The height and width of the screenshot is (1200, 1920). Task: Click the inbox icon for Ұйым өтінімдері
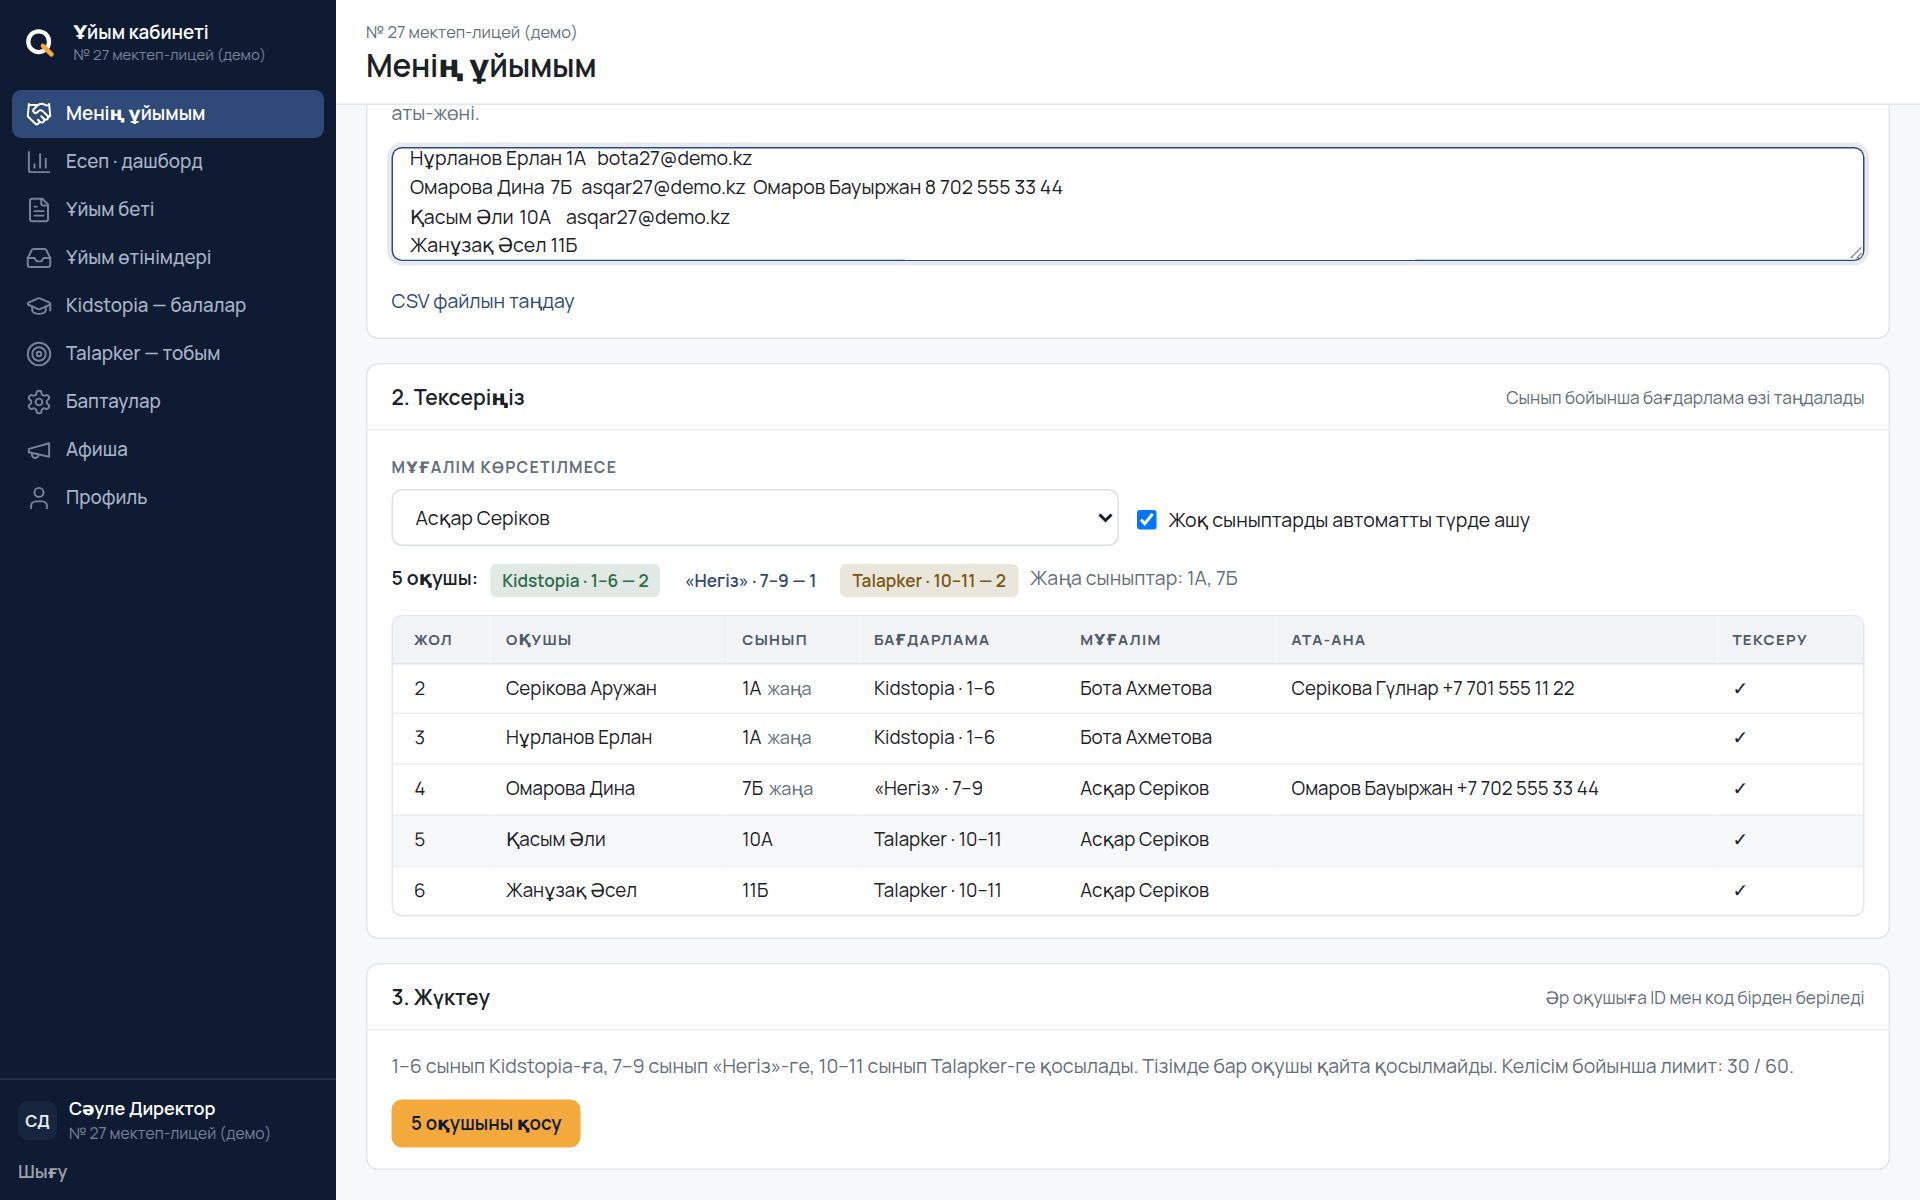point(39,258)
